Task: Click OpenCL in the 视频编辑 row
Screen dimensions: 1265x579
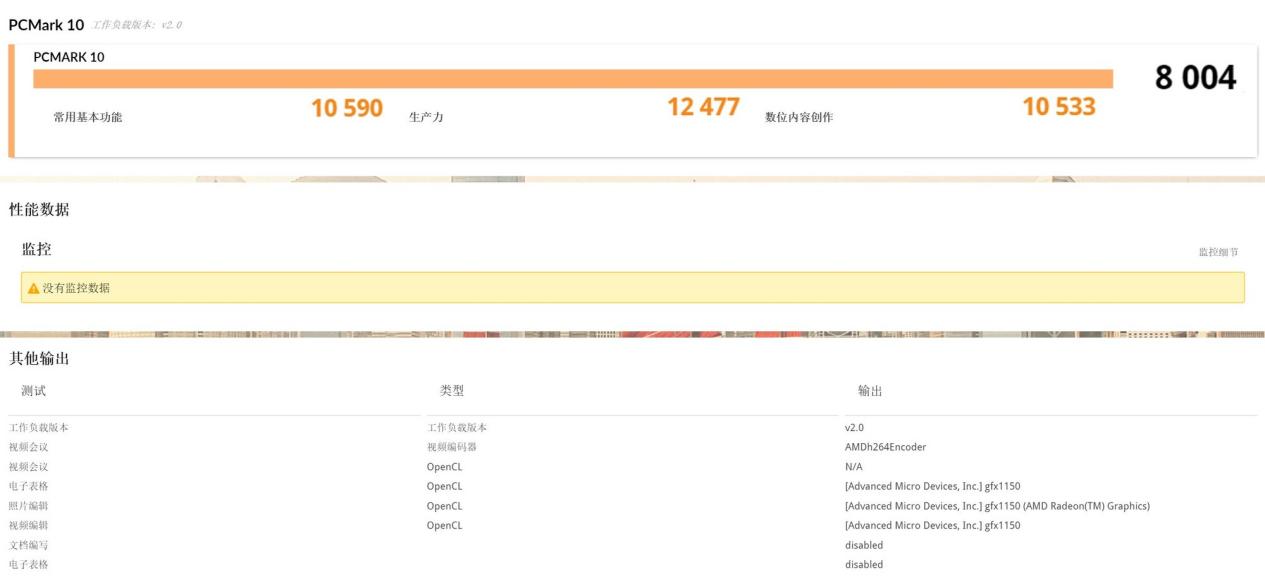Action: click(x=444, y=525)
